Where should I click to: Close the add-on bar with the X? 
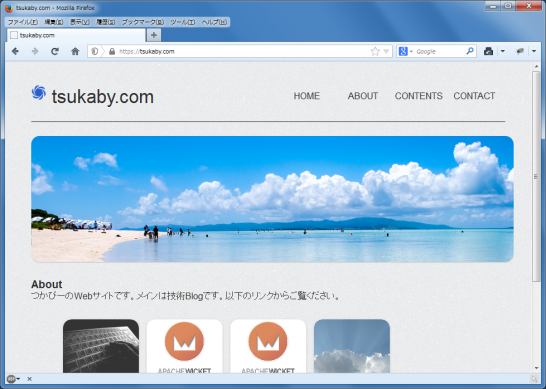(30, 379)
